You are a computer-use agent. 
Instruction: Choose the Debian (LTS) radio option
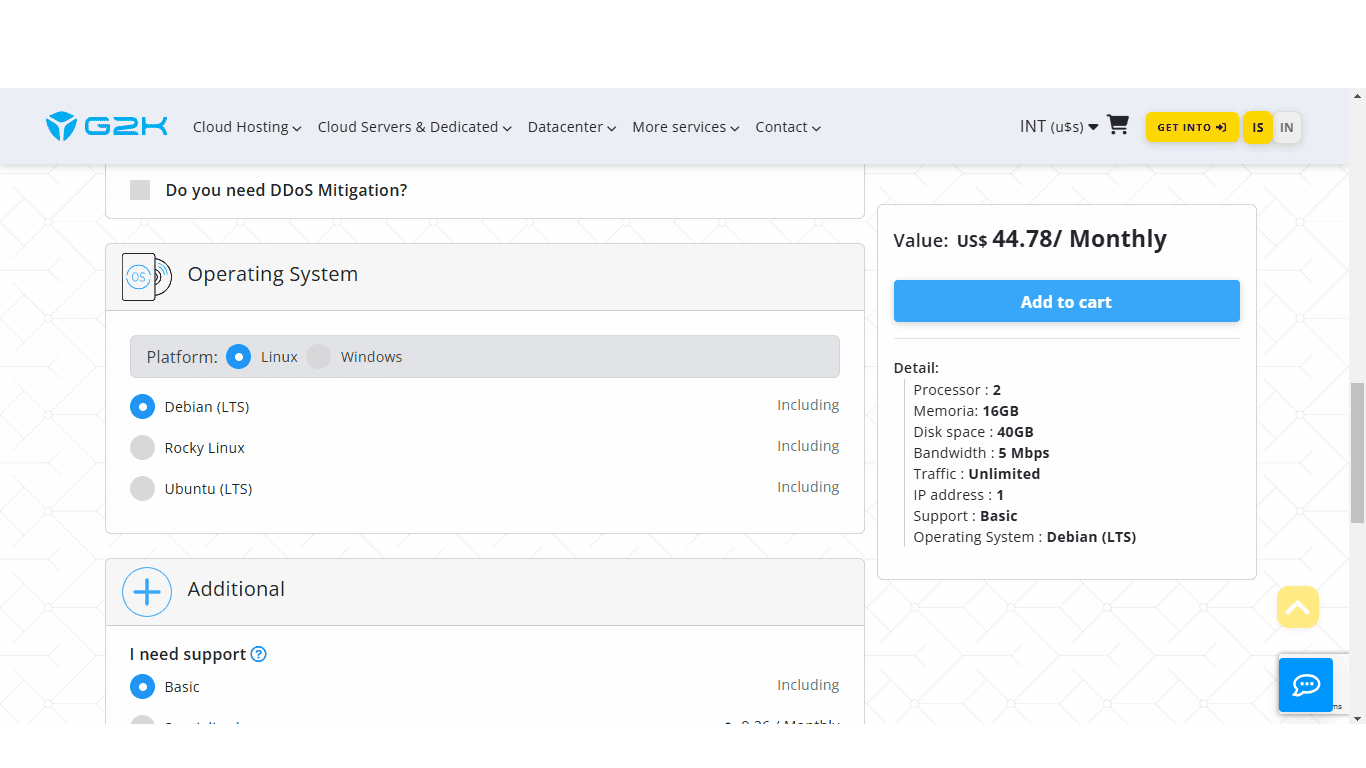click(x=142, y=407)
